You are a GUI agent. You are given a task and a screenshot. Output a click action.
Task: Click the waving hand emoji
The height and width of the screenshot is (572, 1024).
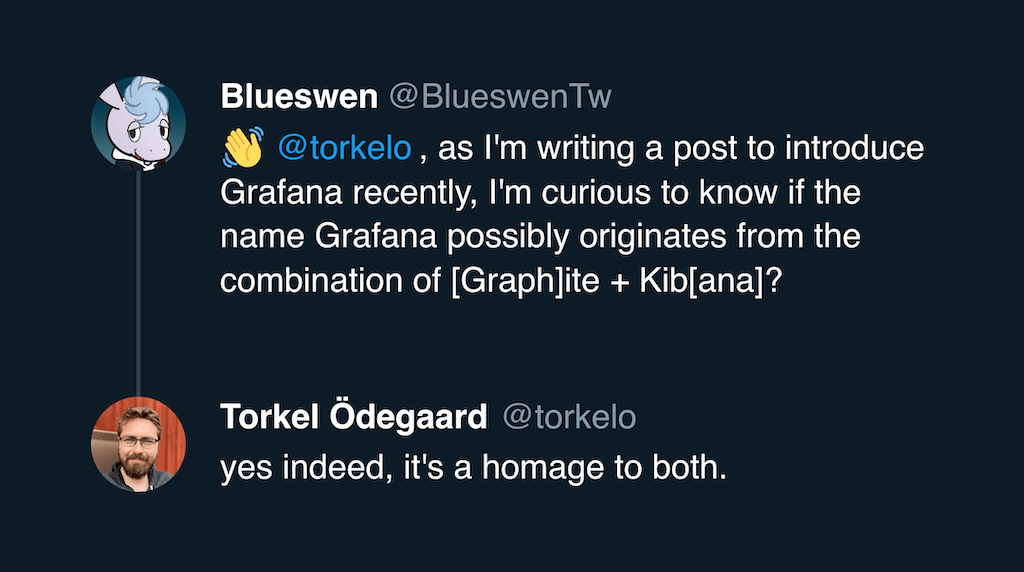point(241,148)
